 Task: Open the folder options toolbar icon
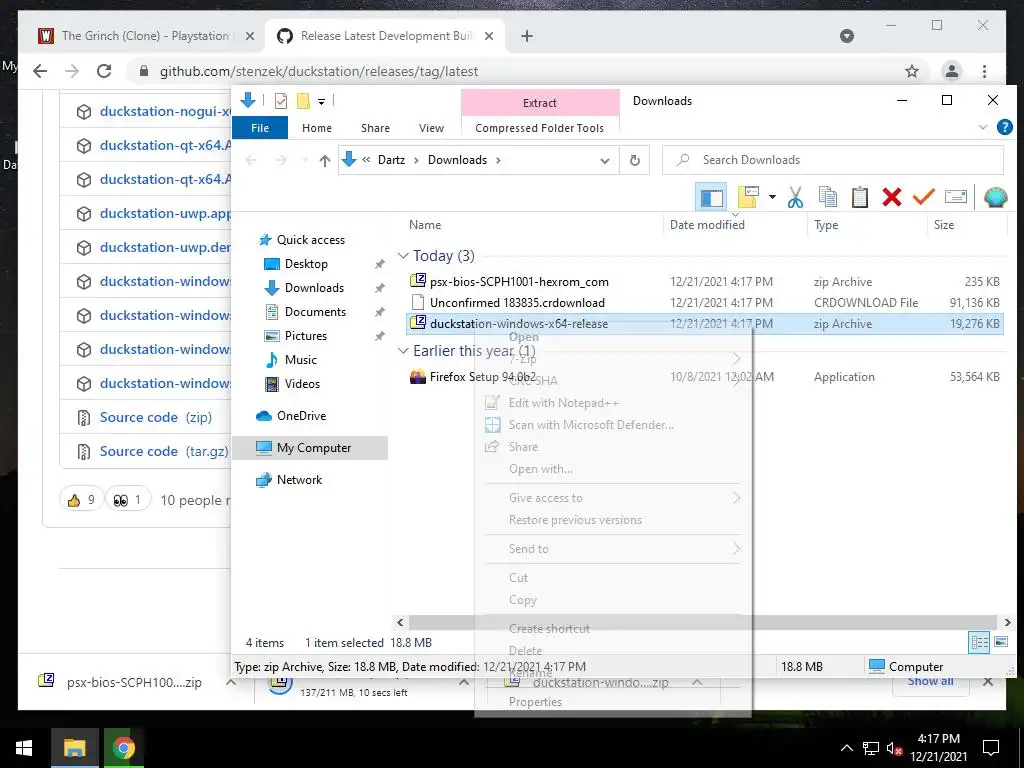748,197
